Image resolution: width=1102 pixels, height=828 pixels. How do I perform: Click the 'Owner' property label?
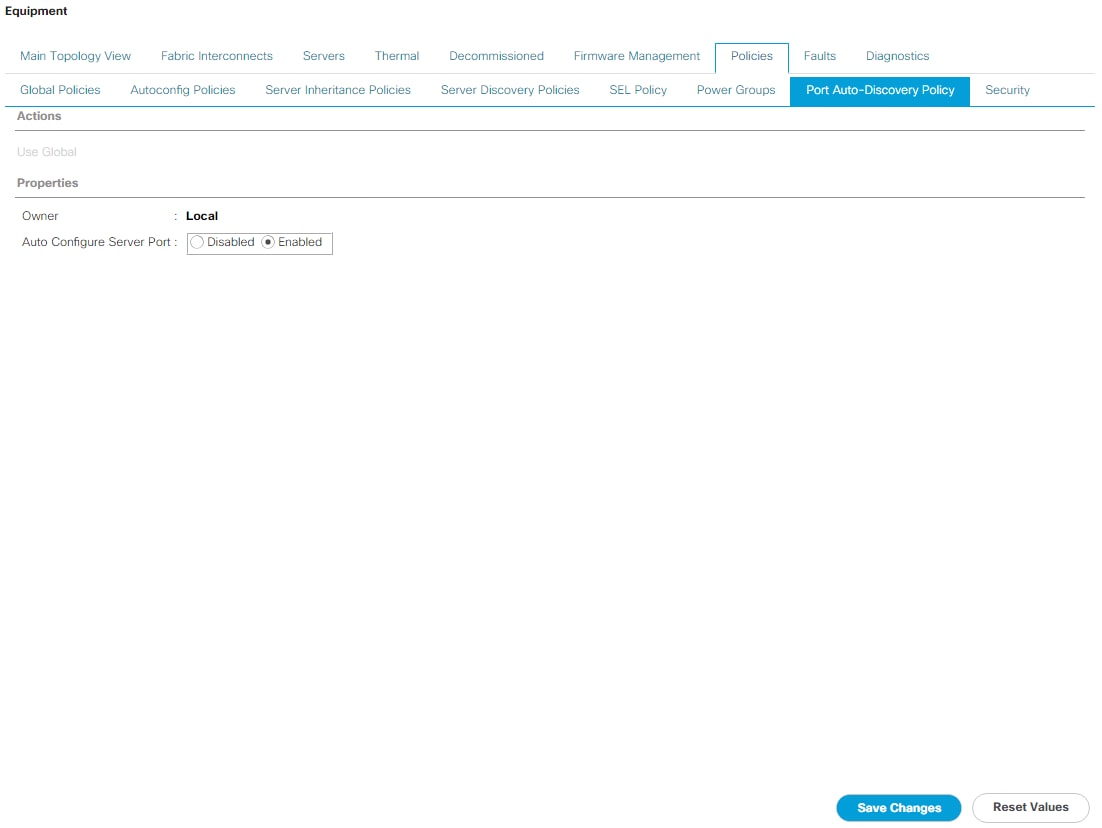point(40,216)
